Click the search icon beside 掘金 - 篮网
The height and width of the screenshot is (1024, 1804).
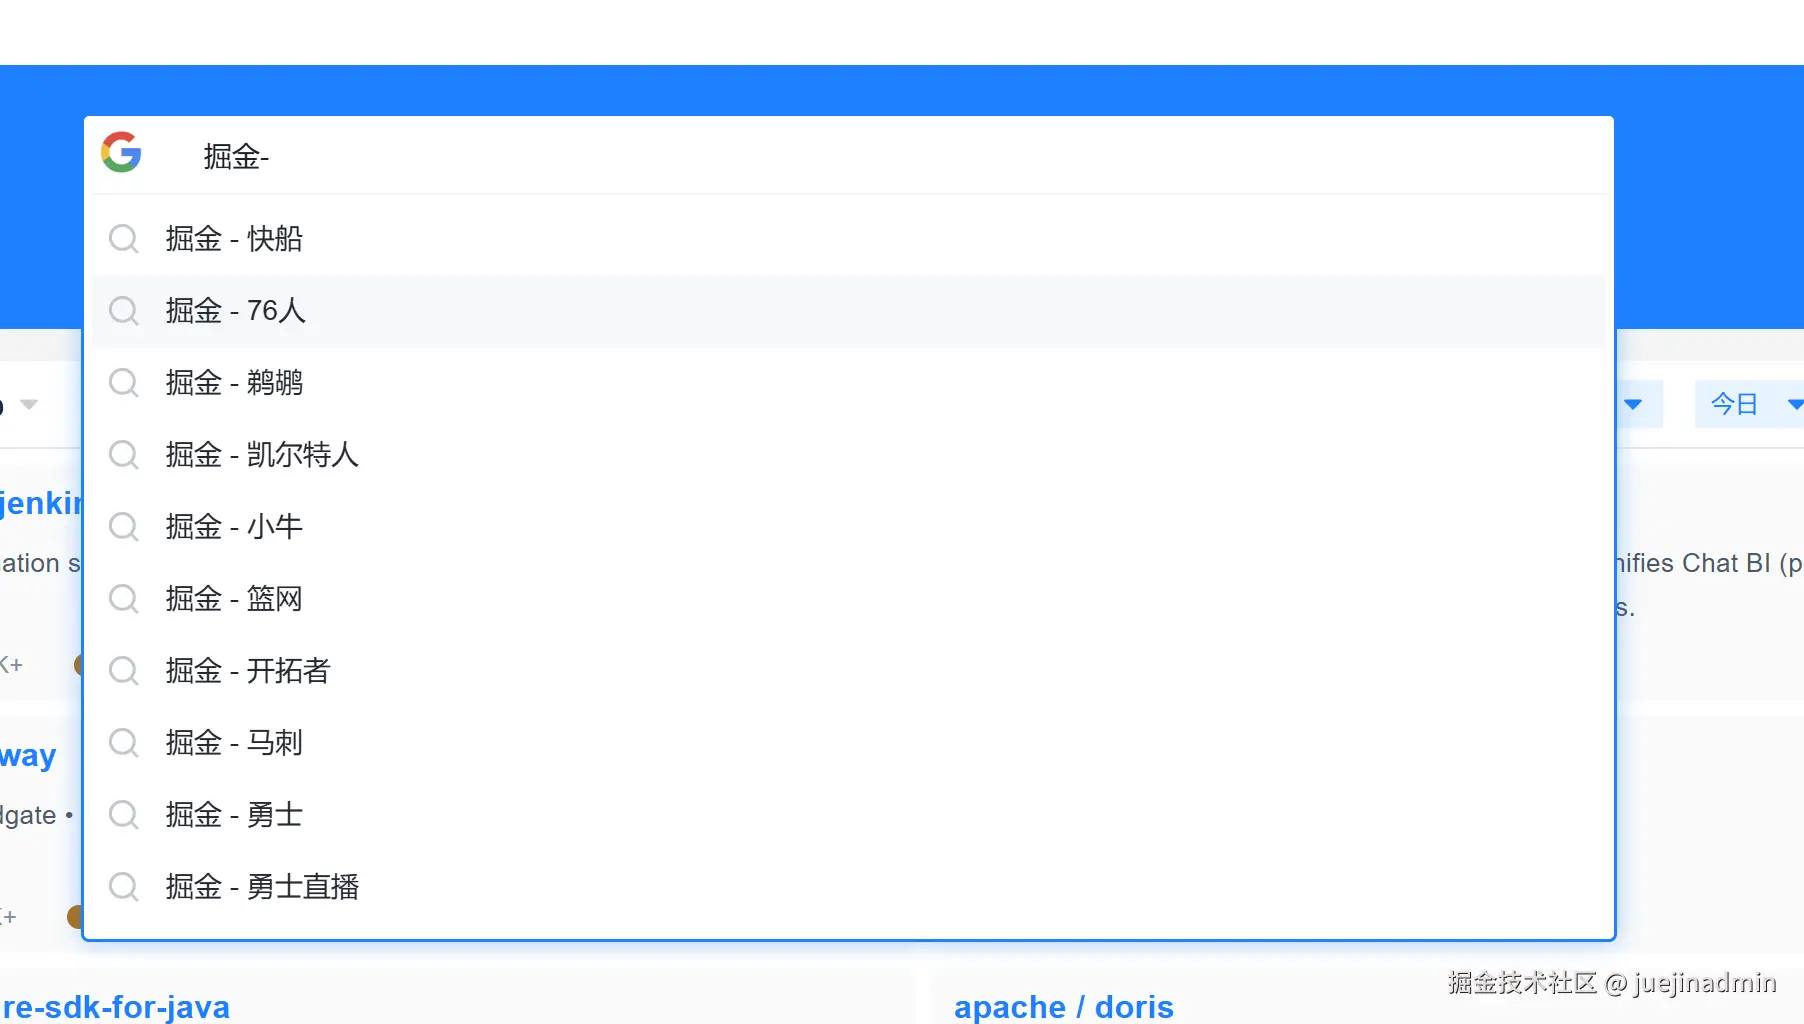[x=123, y=599]
